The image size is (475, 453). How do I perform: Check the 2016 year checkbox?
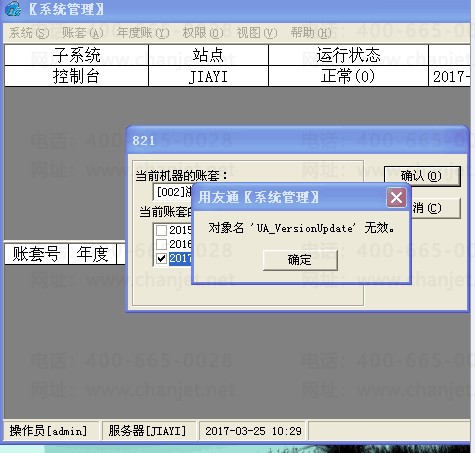[162, 244]
